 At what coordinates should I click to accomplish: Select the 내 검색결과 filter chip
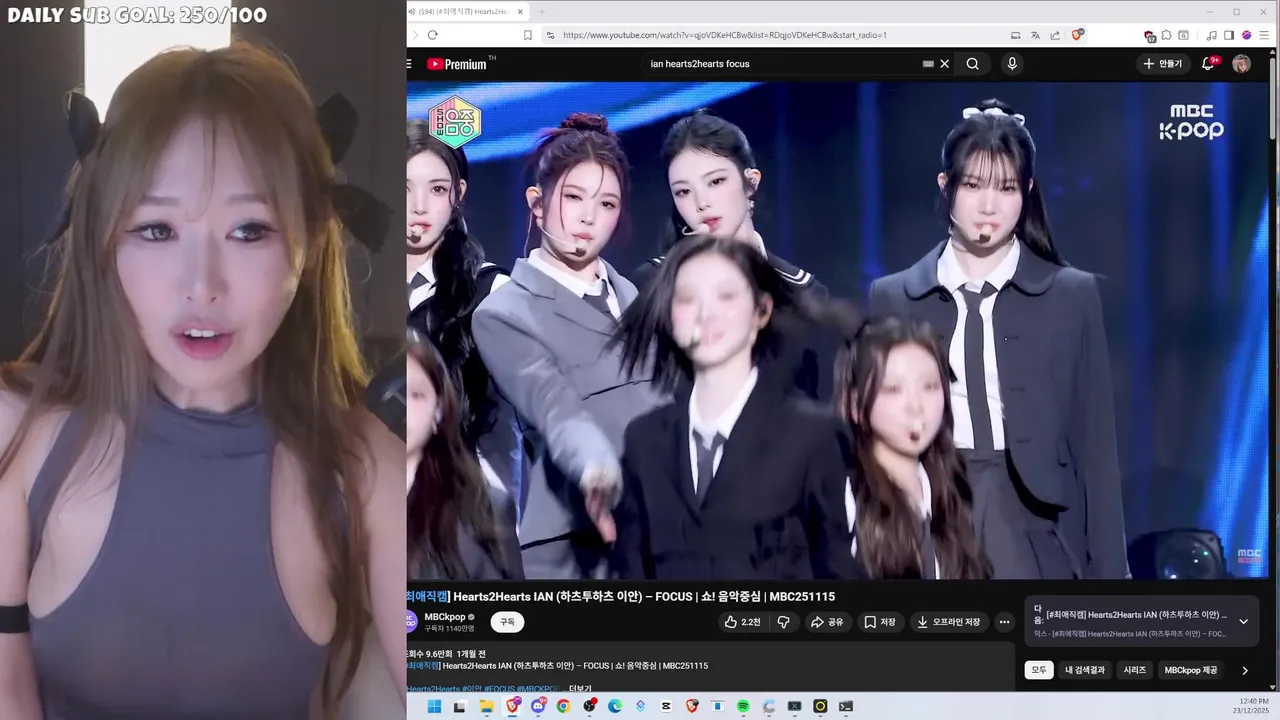tap(1085, 670)
